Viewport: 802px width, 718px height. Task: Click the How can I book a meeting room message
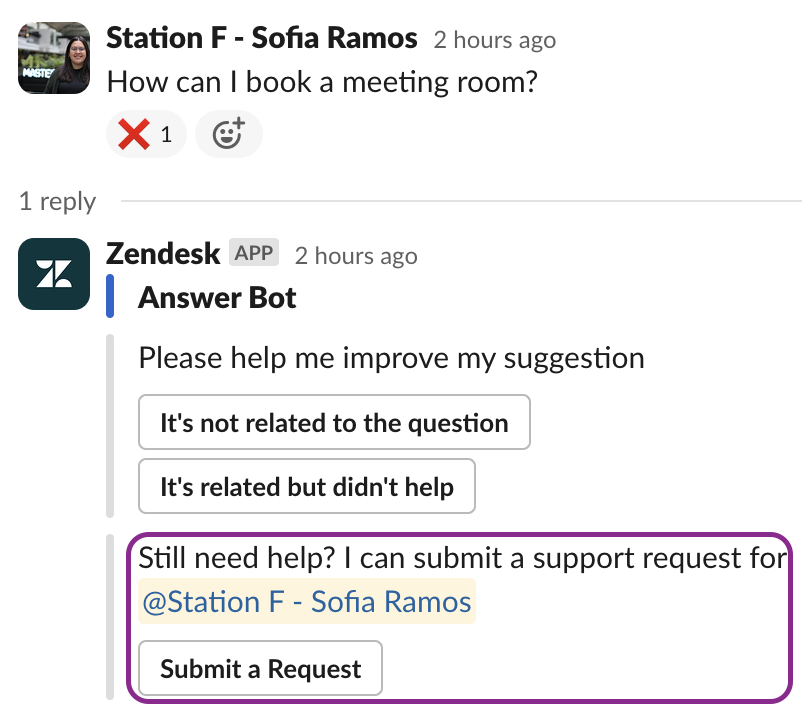point(322,82)
